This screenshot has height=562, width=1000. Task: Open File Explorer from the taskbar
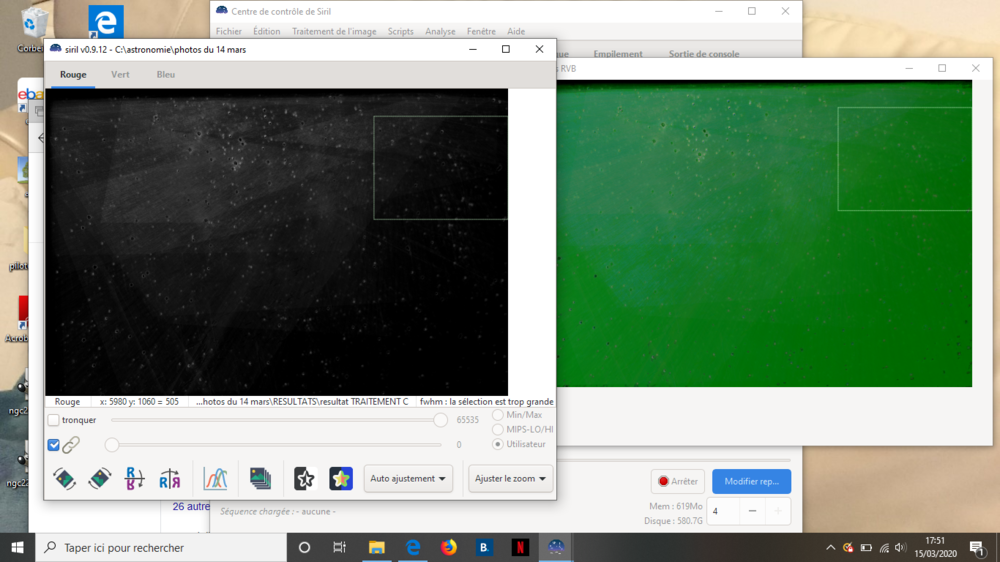[377, 547]
